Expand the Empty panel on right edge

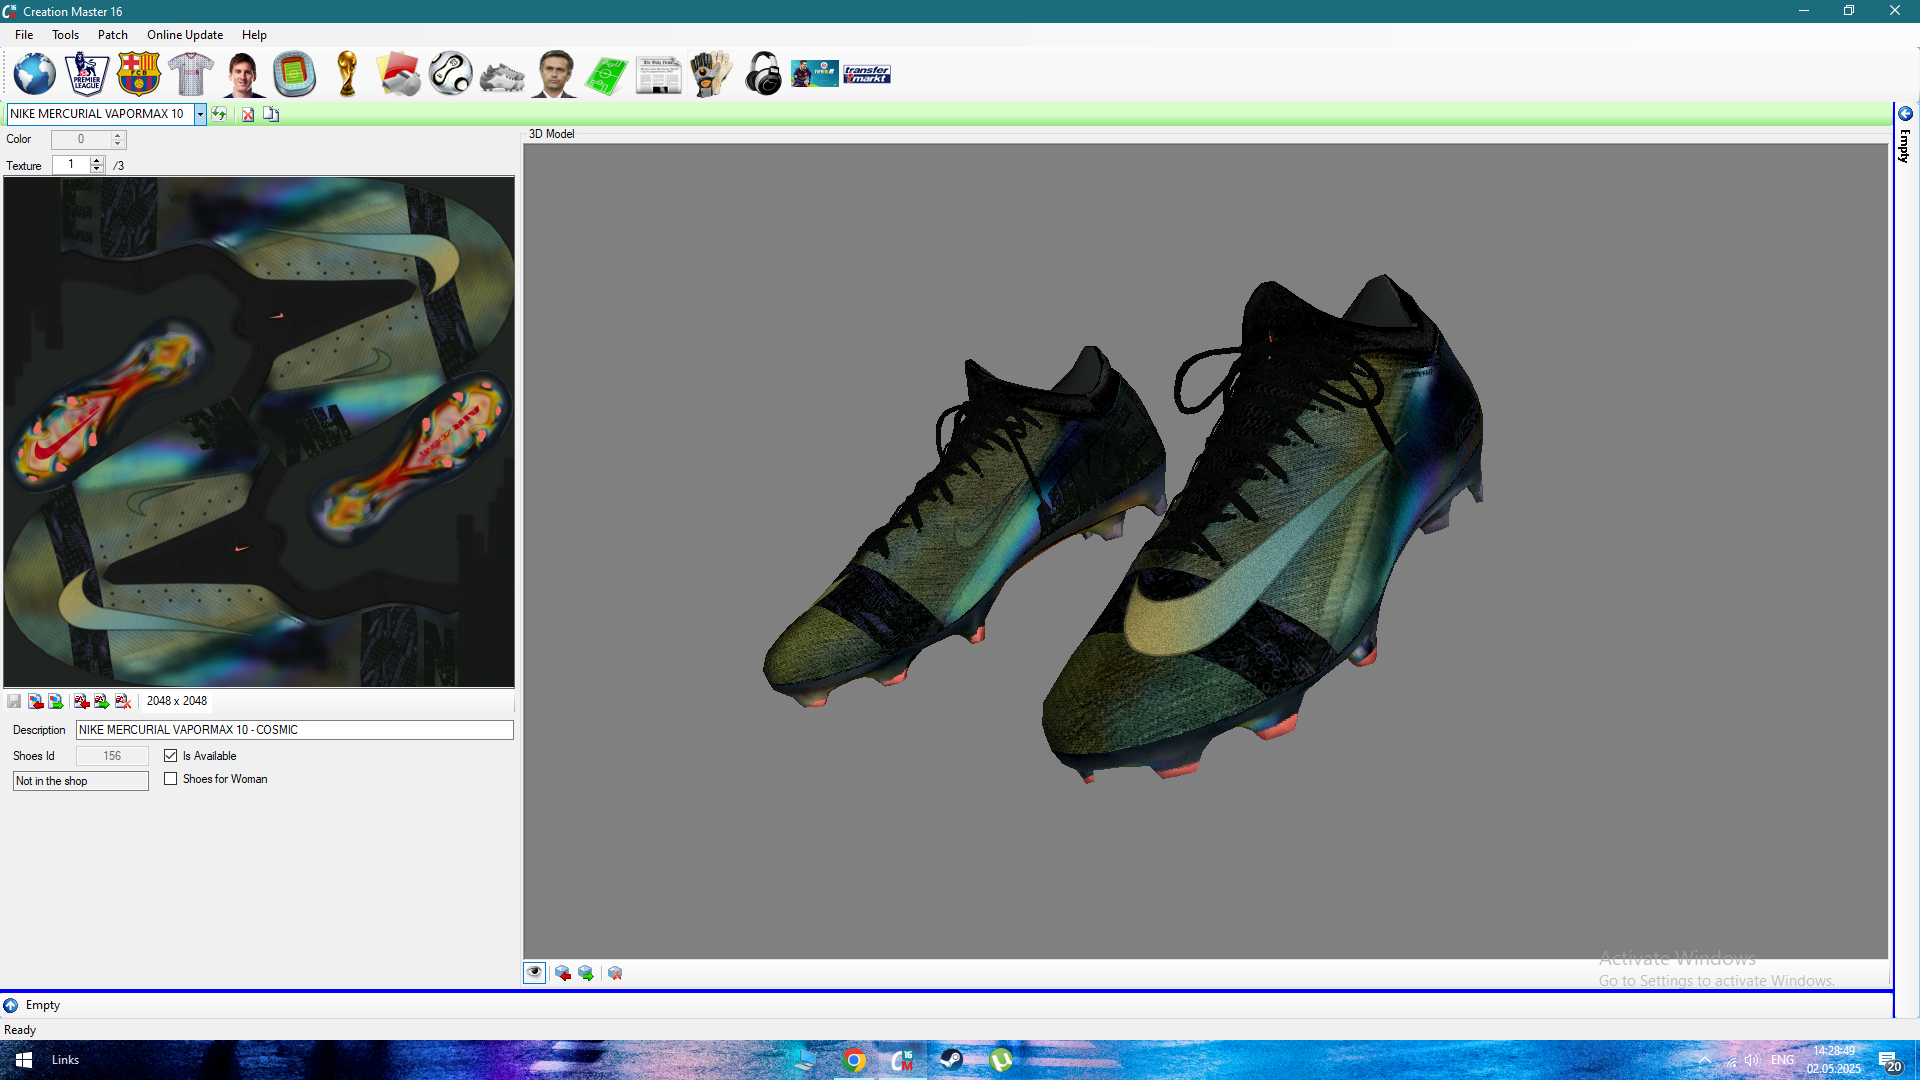(1905, 114)
